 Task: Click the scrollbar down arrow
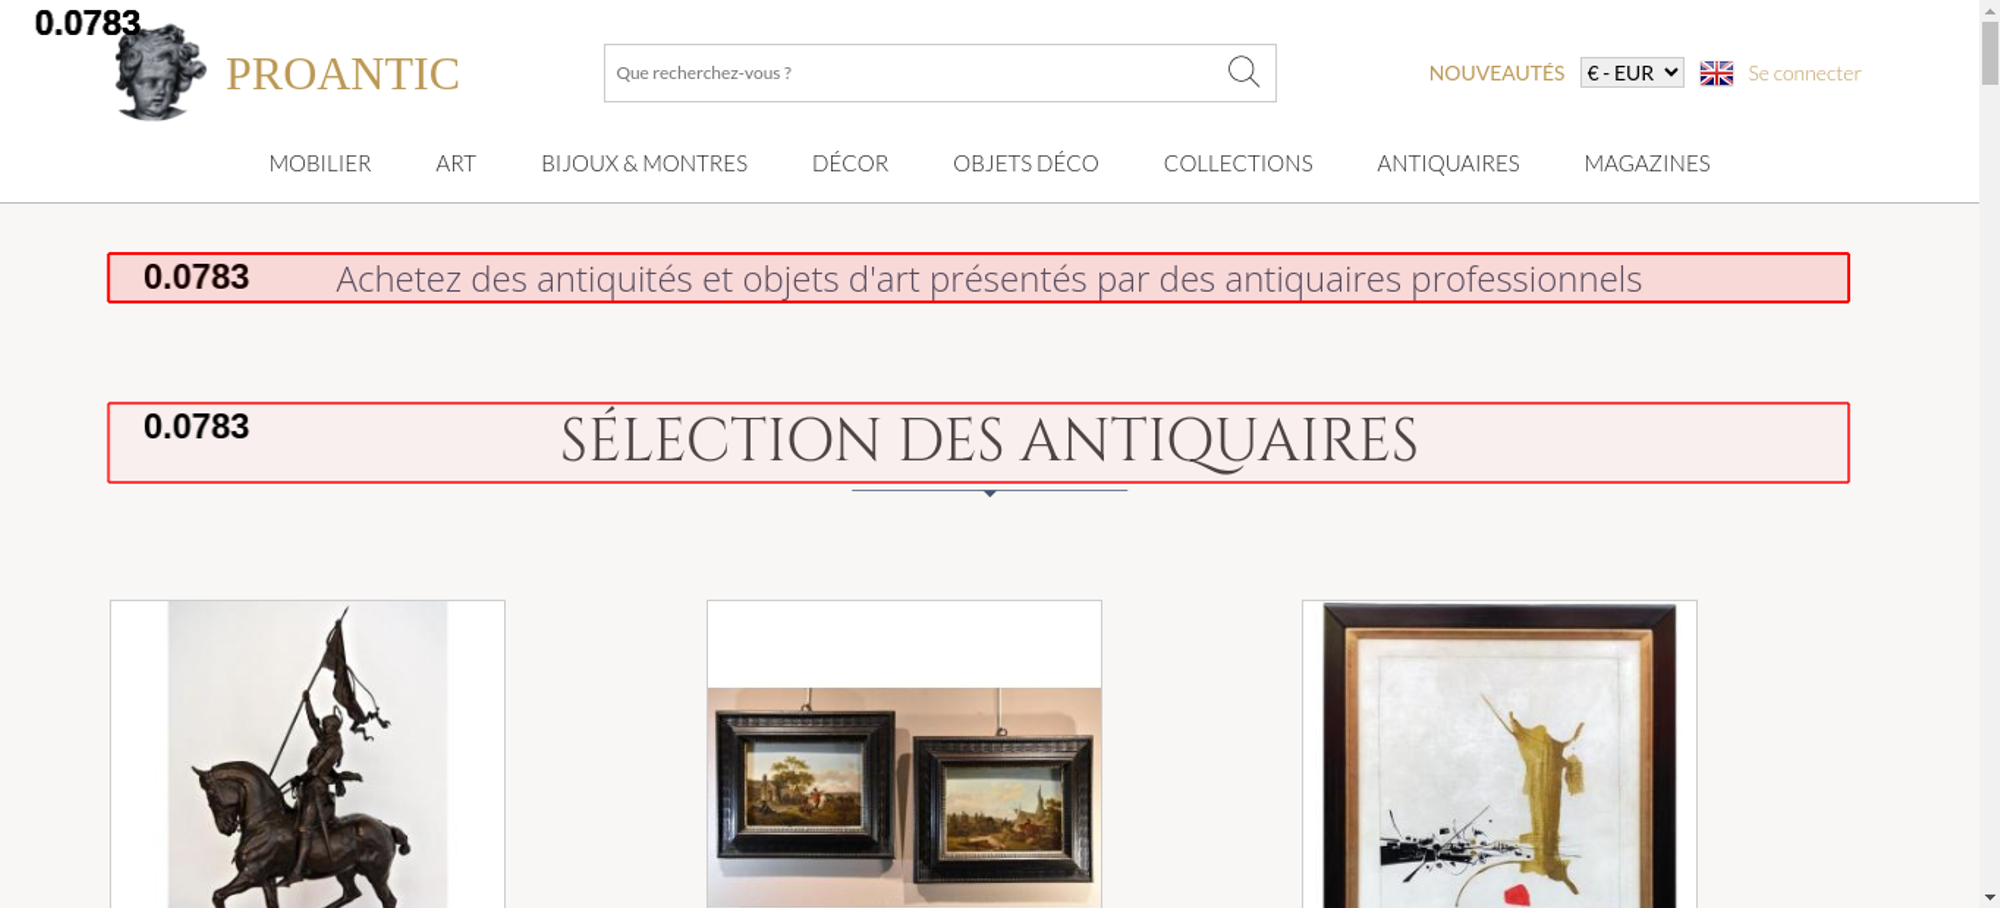click(x=1990, y=897)
